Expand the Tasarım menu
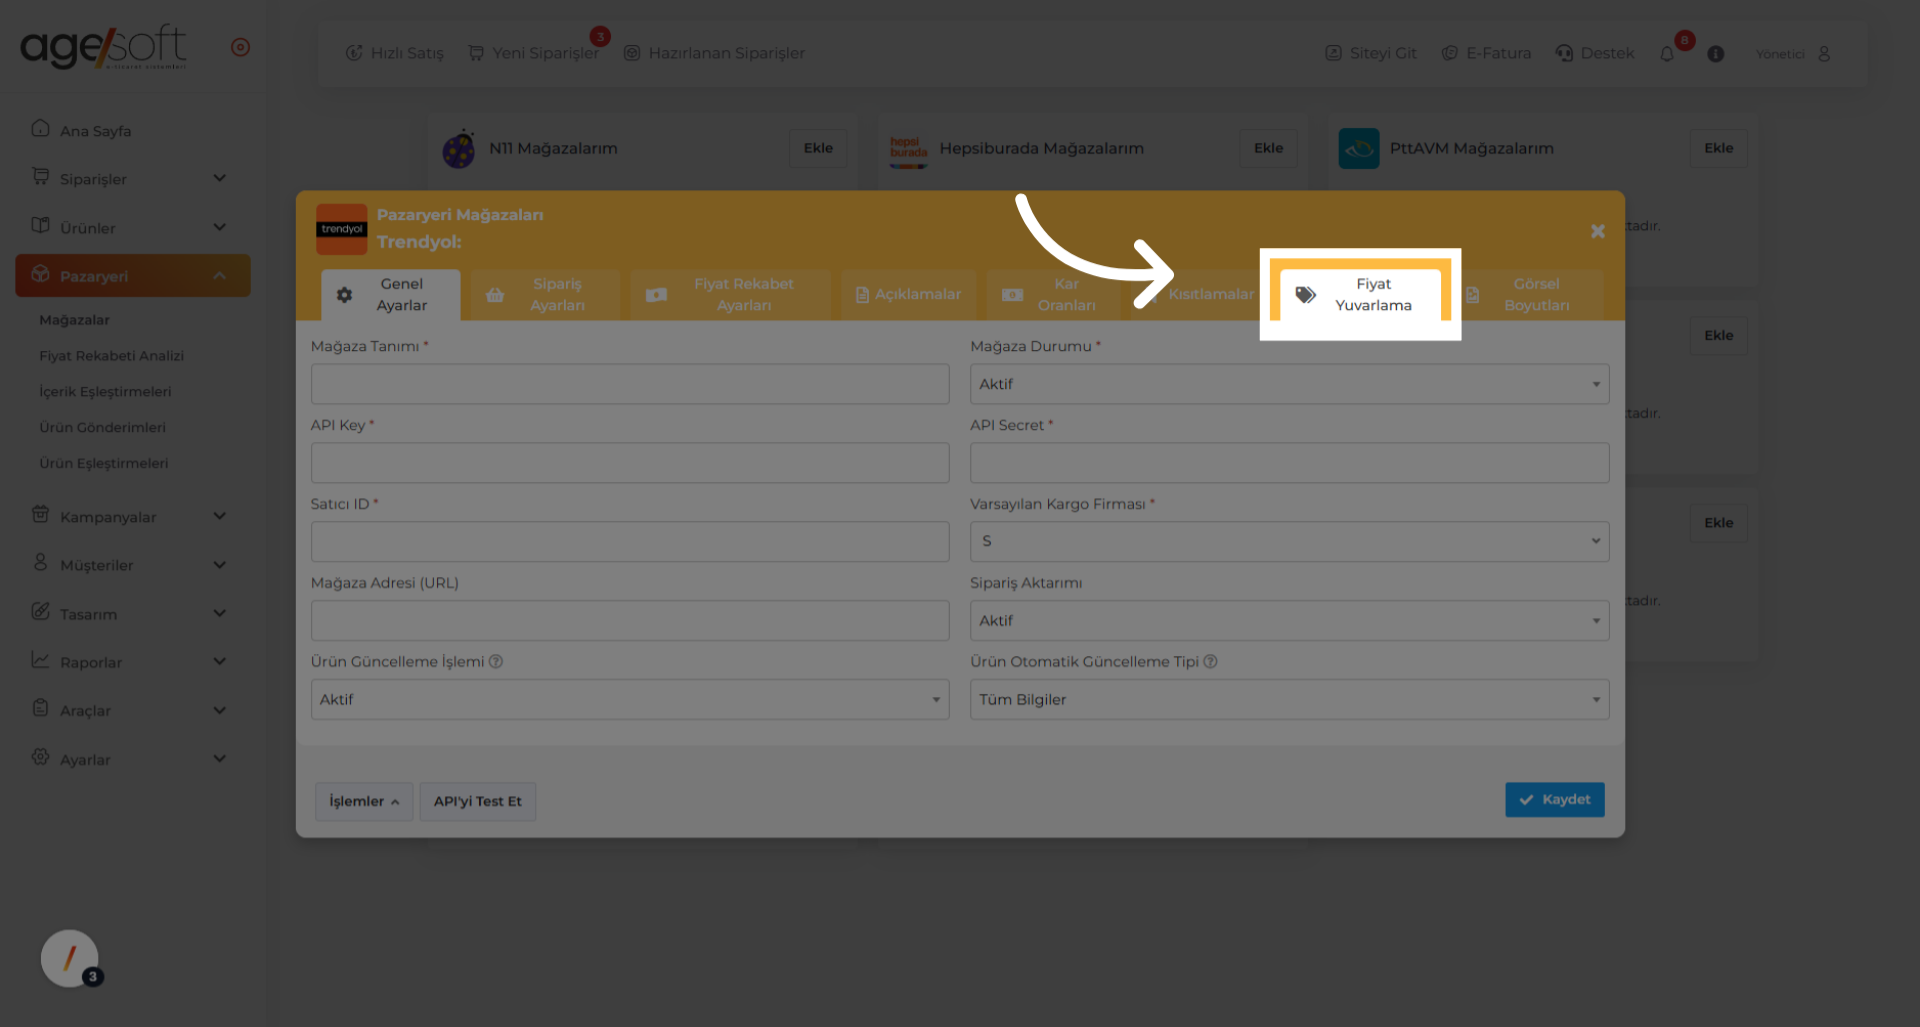 point(133,613)
